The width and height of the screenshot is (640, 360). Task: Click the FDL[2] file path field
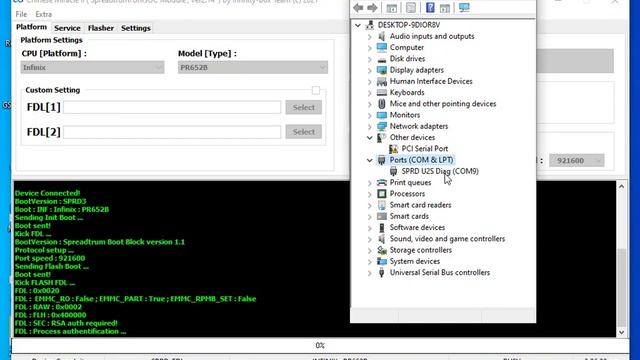click(172, 132)
